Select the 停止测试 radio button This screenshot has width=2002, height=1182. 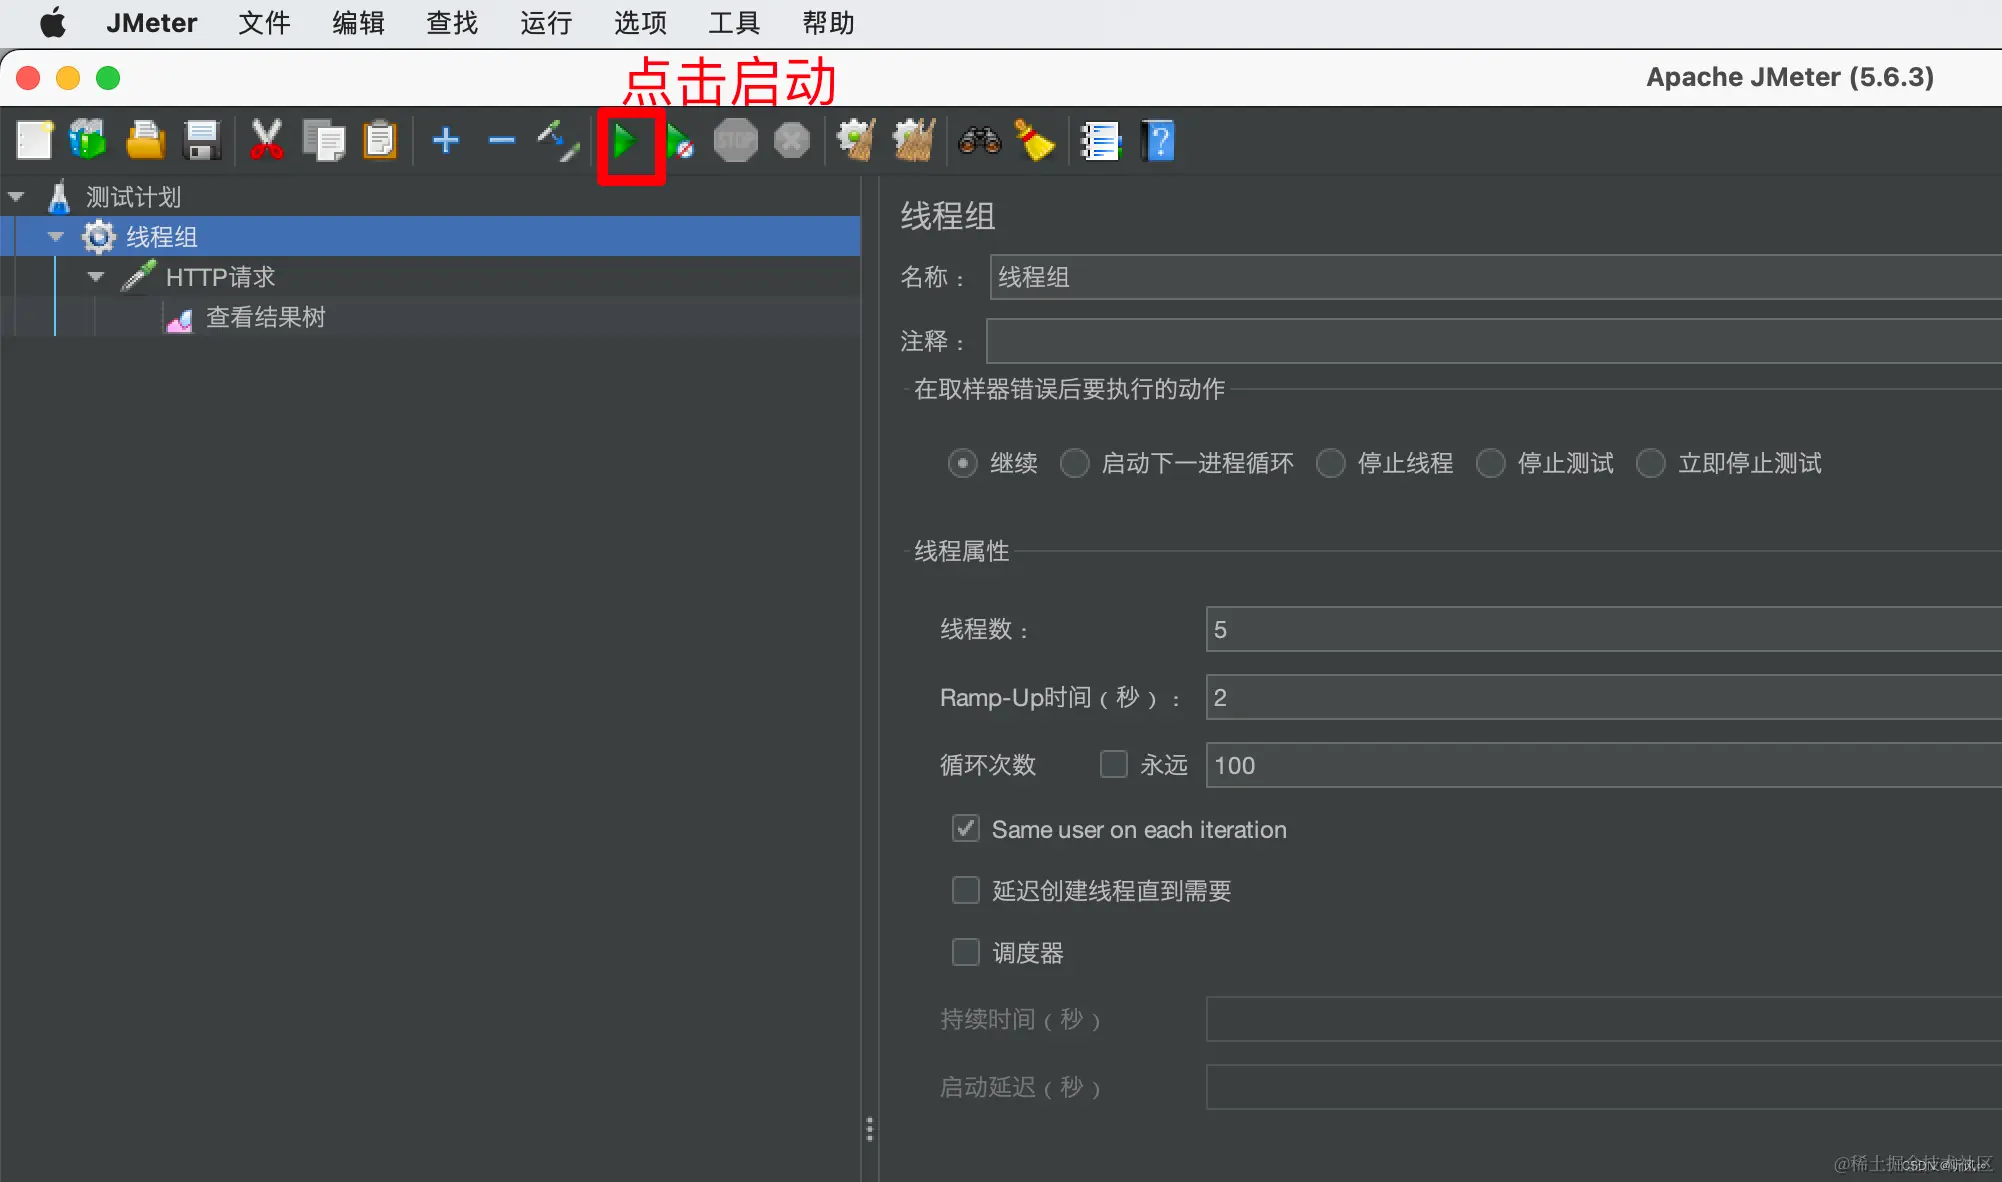[x=1490, y=463]
